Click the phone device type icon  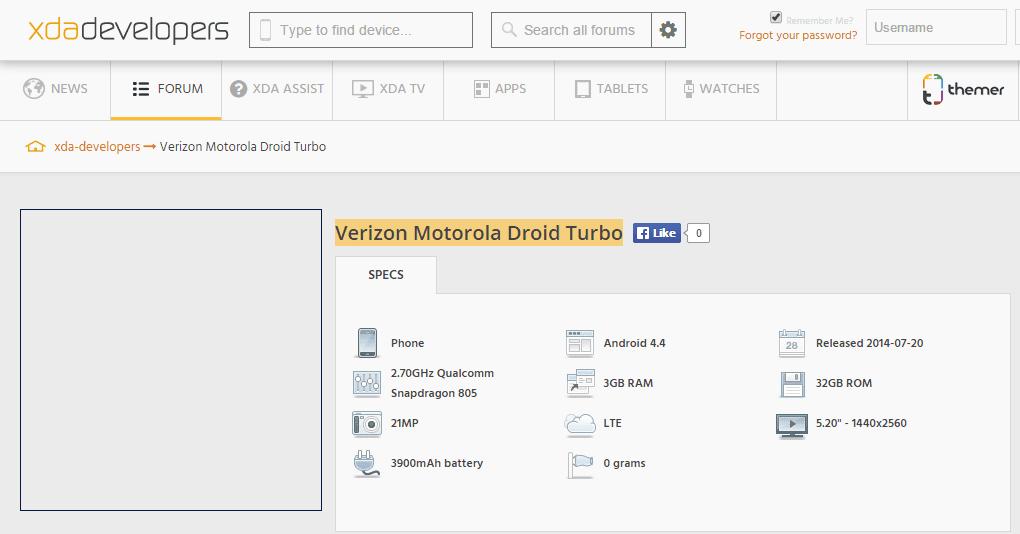click(367, 343)
